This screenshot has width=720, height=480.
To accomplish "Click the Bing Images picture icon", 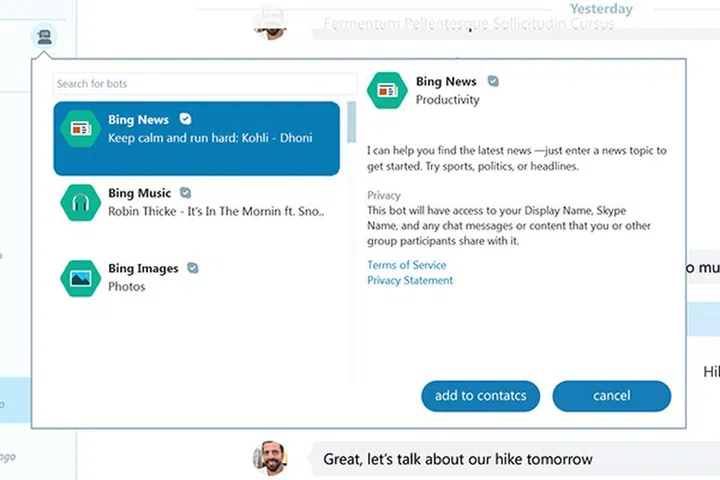I will [80, 277].
